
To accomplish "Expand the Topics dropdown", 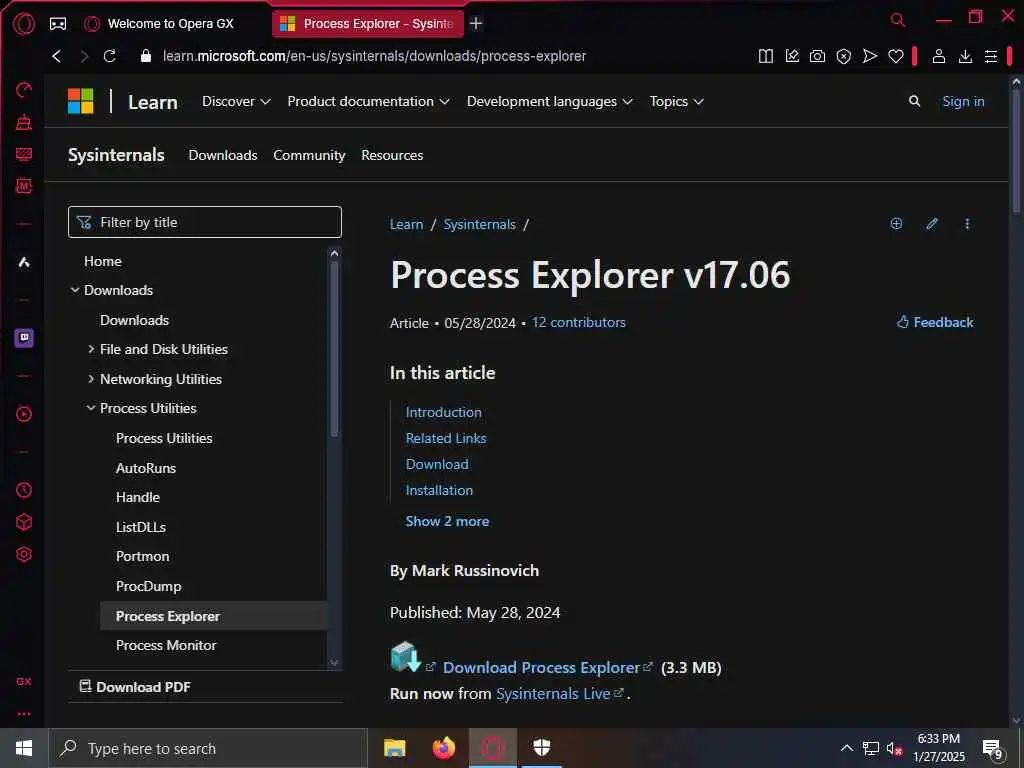I will coord(676,101).
